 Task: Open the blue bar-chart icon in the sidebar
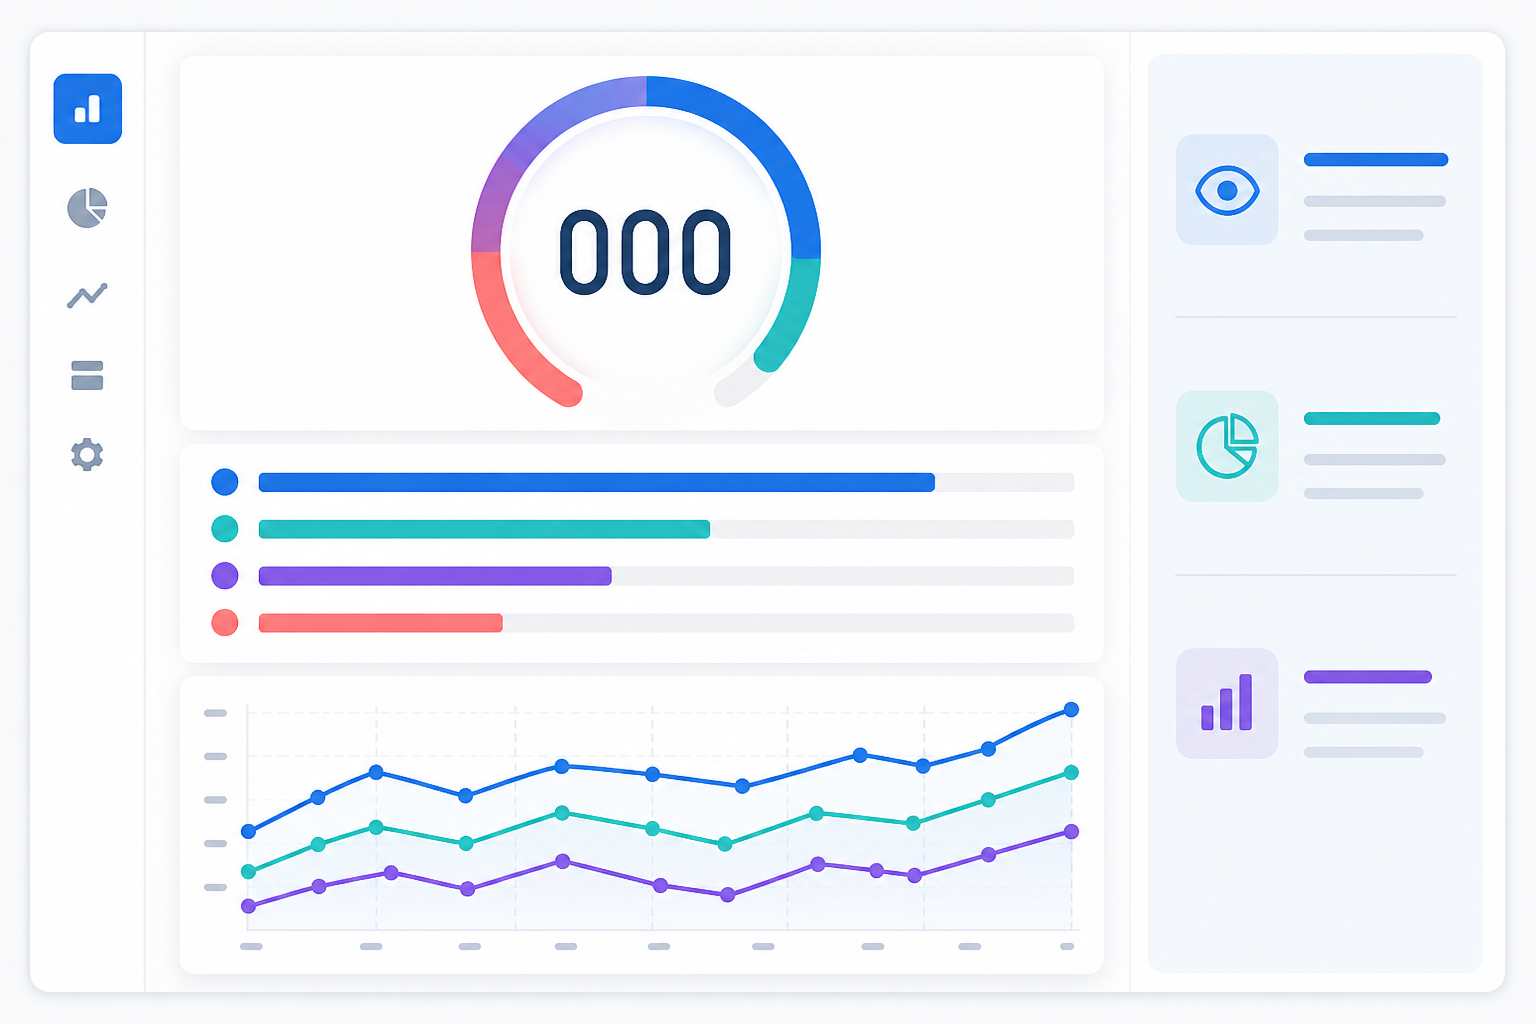(x=88, y=109)
